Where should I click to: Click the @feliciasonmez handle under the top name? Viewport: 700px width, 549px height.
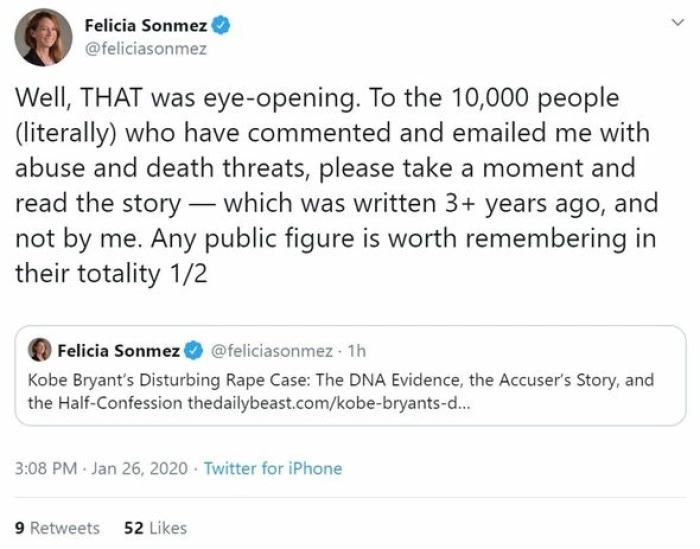click(x=145, y=49)
